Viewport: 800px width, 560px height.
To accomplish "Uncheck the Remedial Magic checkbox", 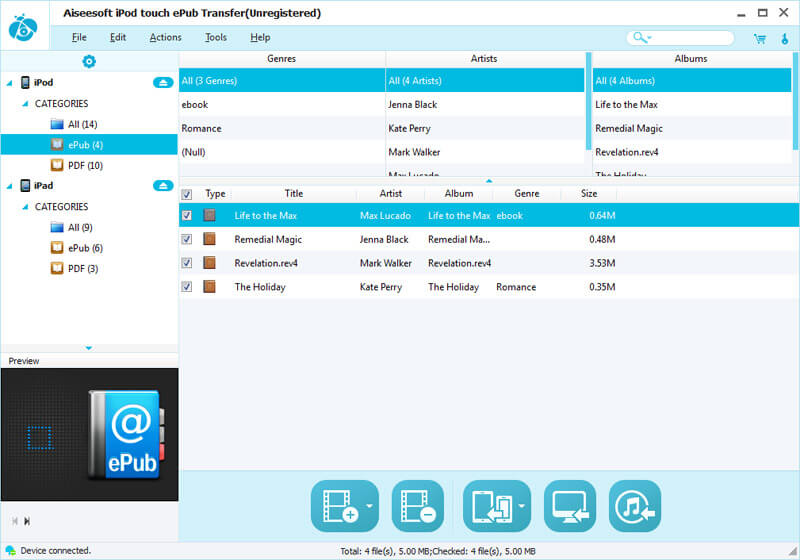I will click(187, 239).
